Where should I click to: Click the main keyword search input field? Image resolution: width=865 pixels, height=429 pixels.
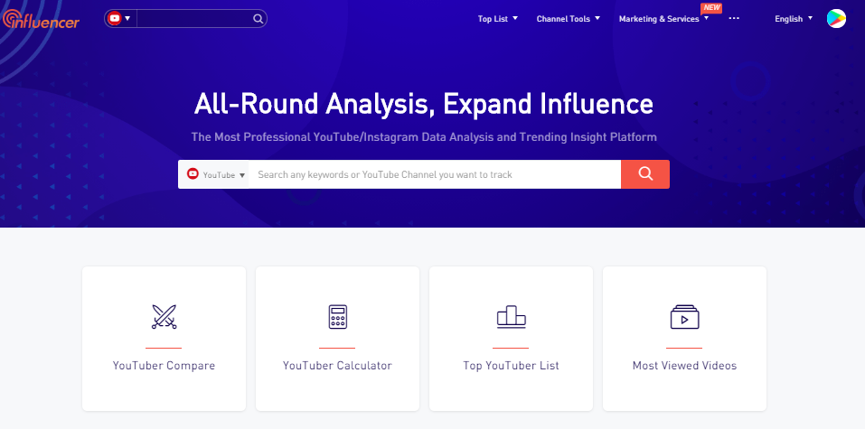[435, 175]
